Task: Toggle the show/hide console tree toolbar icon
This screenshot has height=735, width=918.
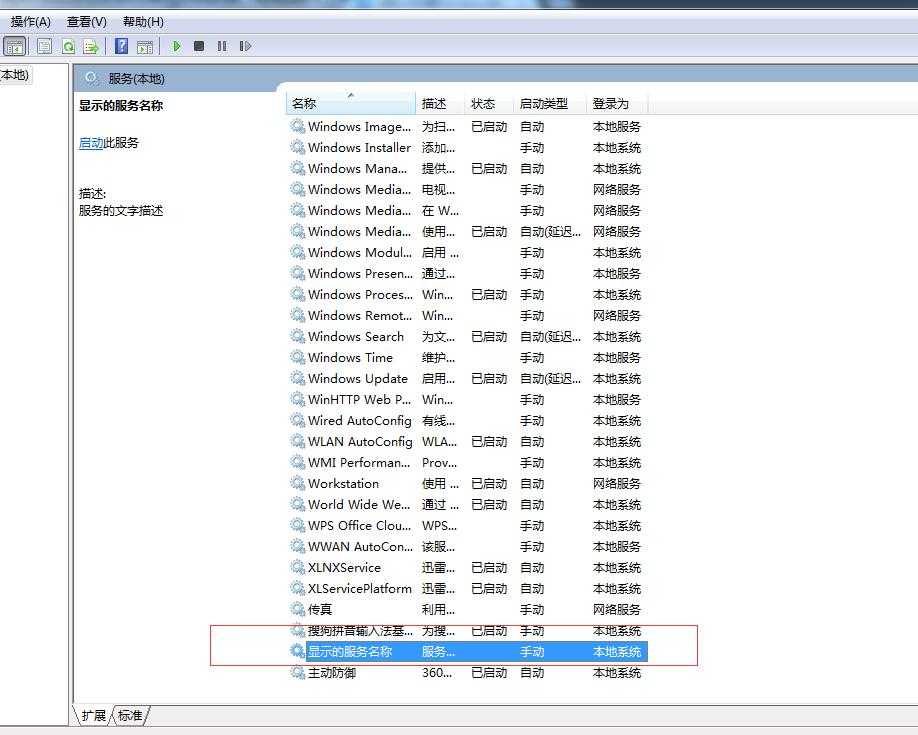Action: 15,46
